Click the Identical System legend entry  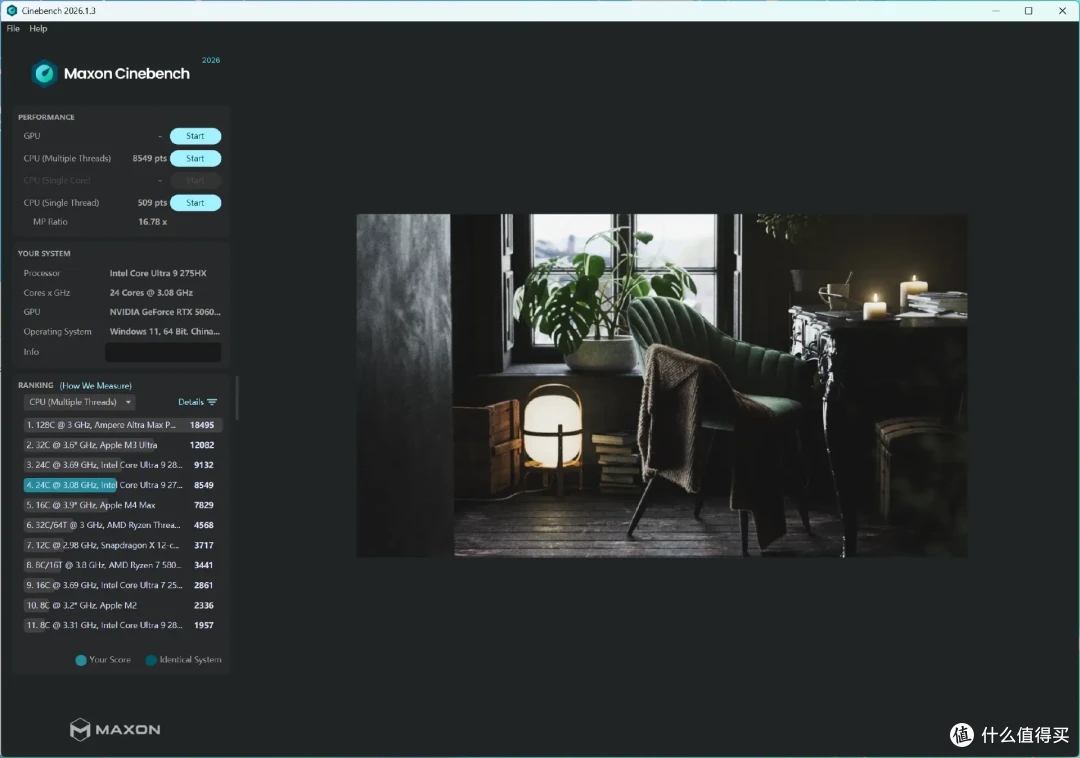(184, 660)
